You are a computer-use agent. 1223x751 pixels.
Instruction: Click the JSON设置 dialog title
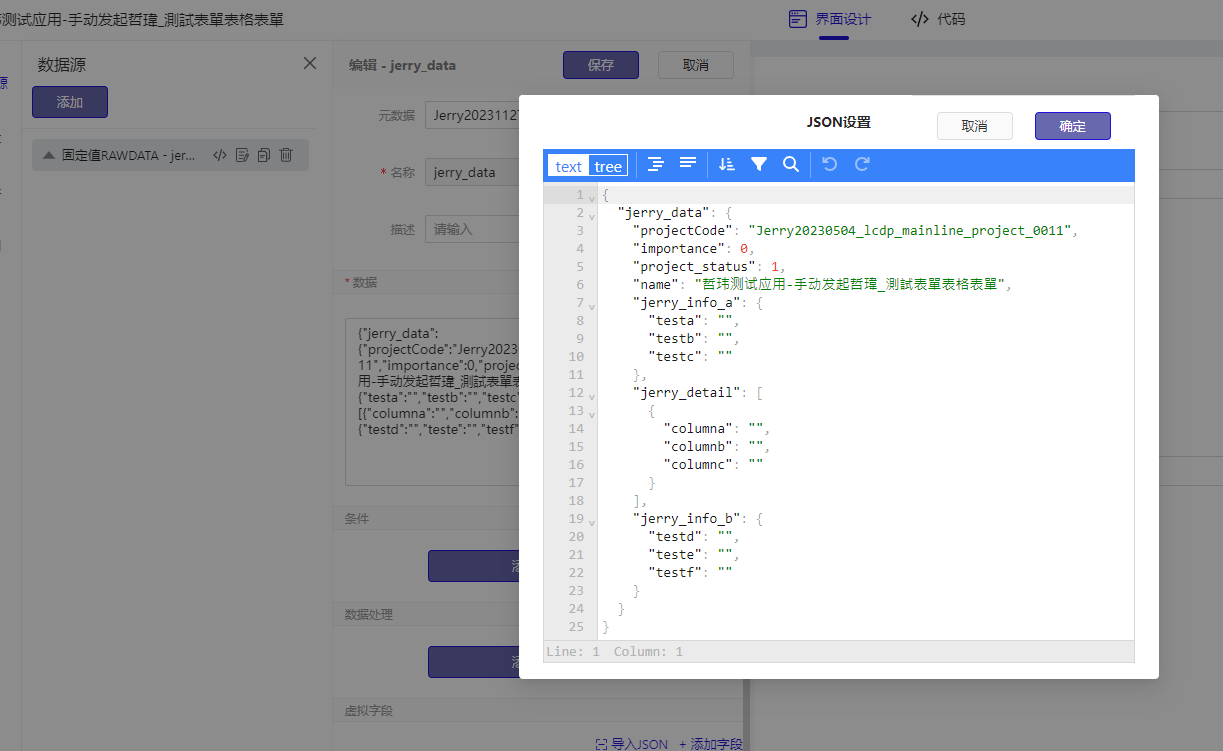[x=839, y=122]
